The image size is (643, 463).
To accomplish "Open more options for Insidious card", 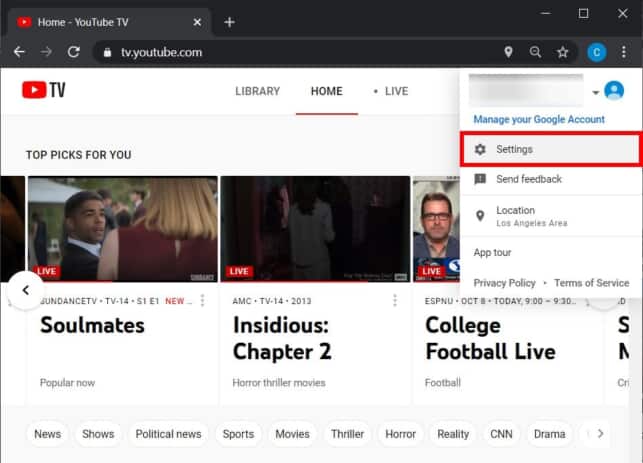I will click(394, 301).
